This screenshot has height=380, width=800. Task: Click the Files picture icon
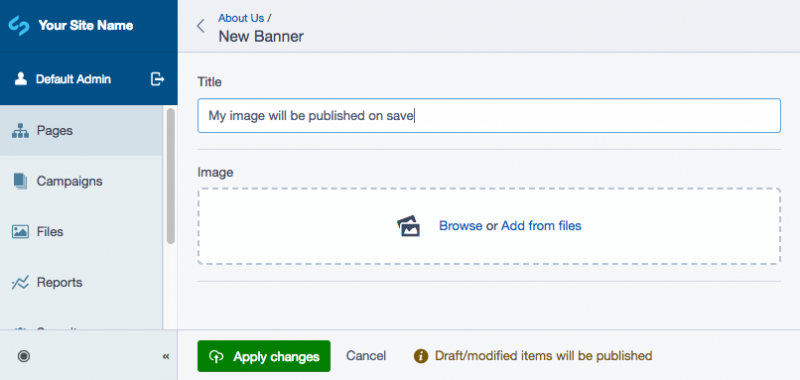pyautogui.click(x=20, y=232)
